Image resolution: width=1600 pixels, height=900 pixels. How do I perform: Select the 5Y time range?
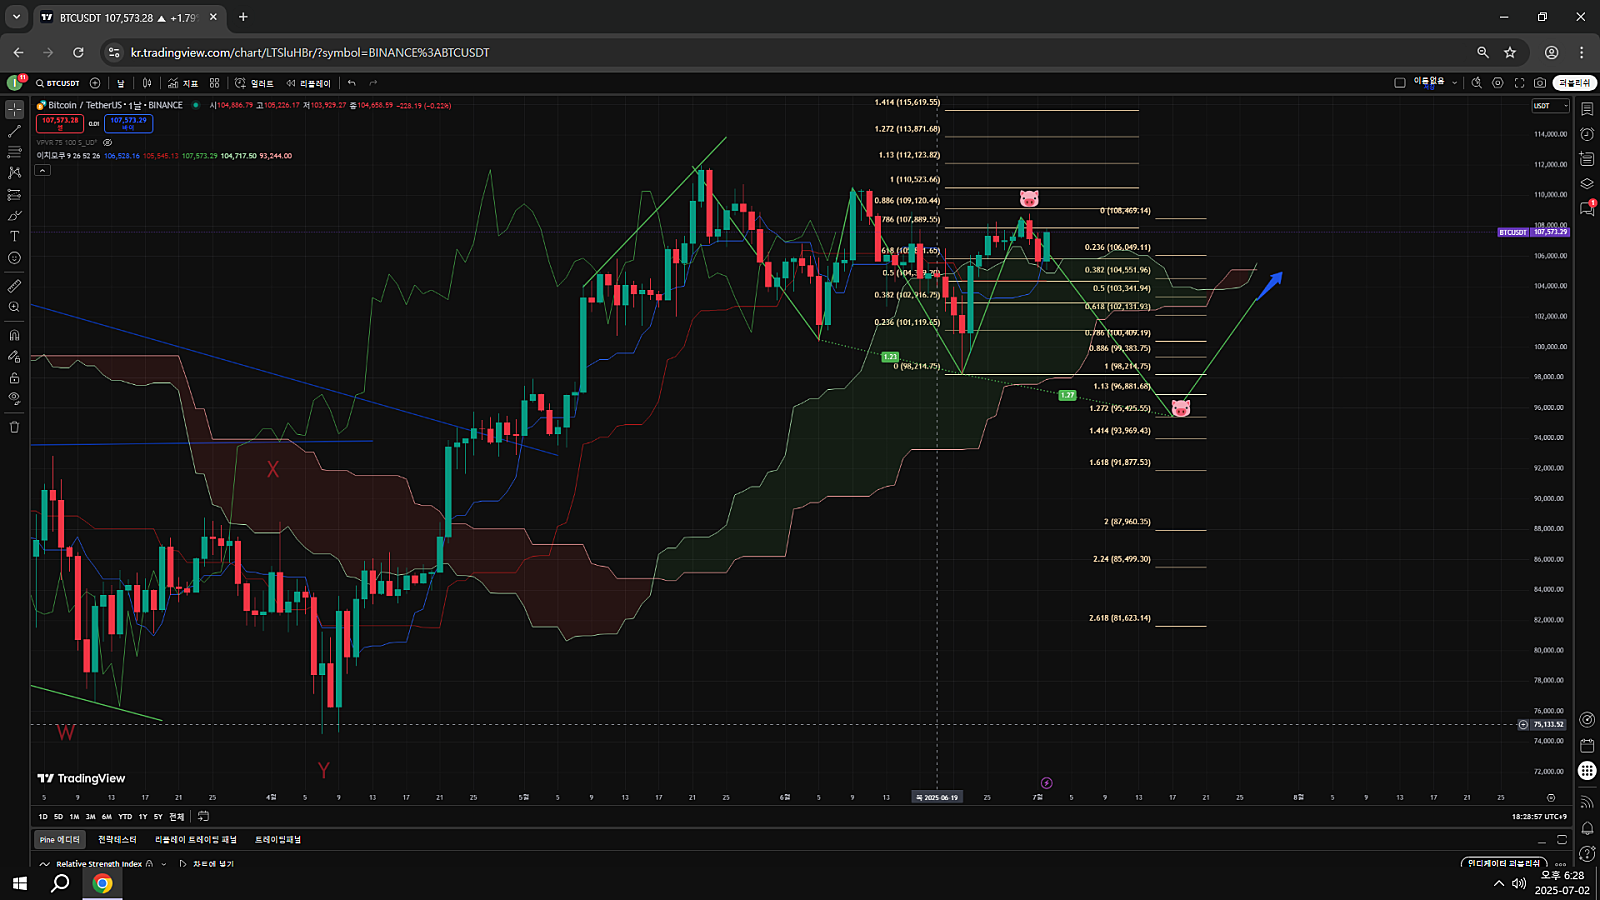click(x=158, y=817)
